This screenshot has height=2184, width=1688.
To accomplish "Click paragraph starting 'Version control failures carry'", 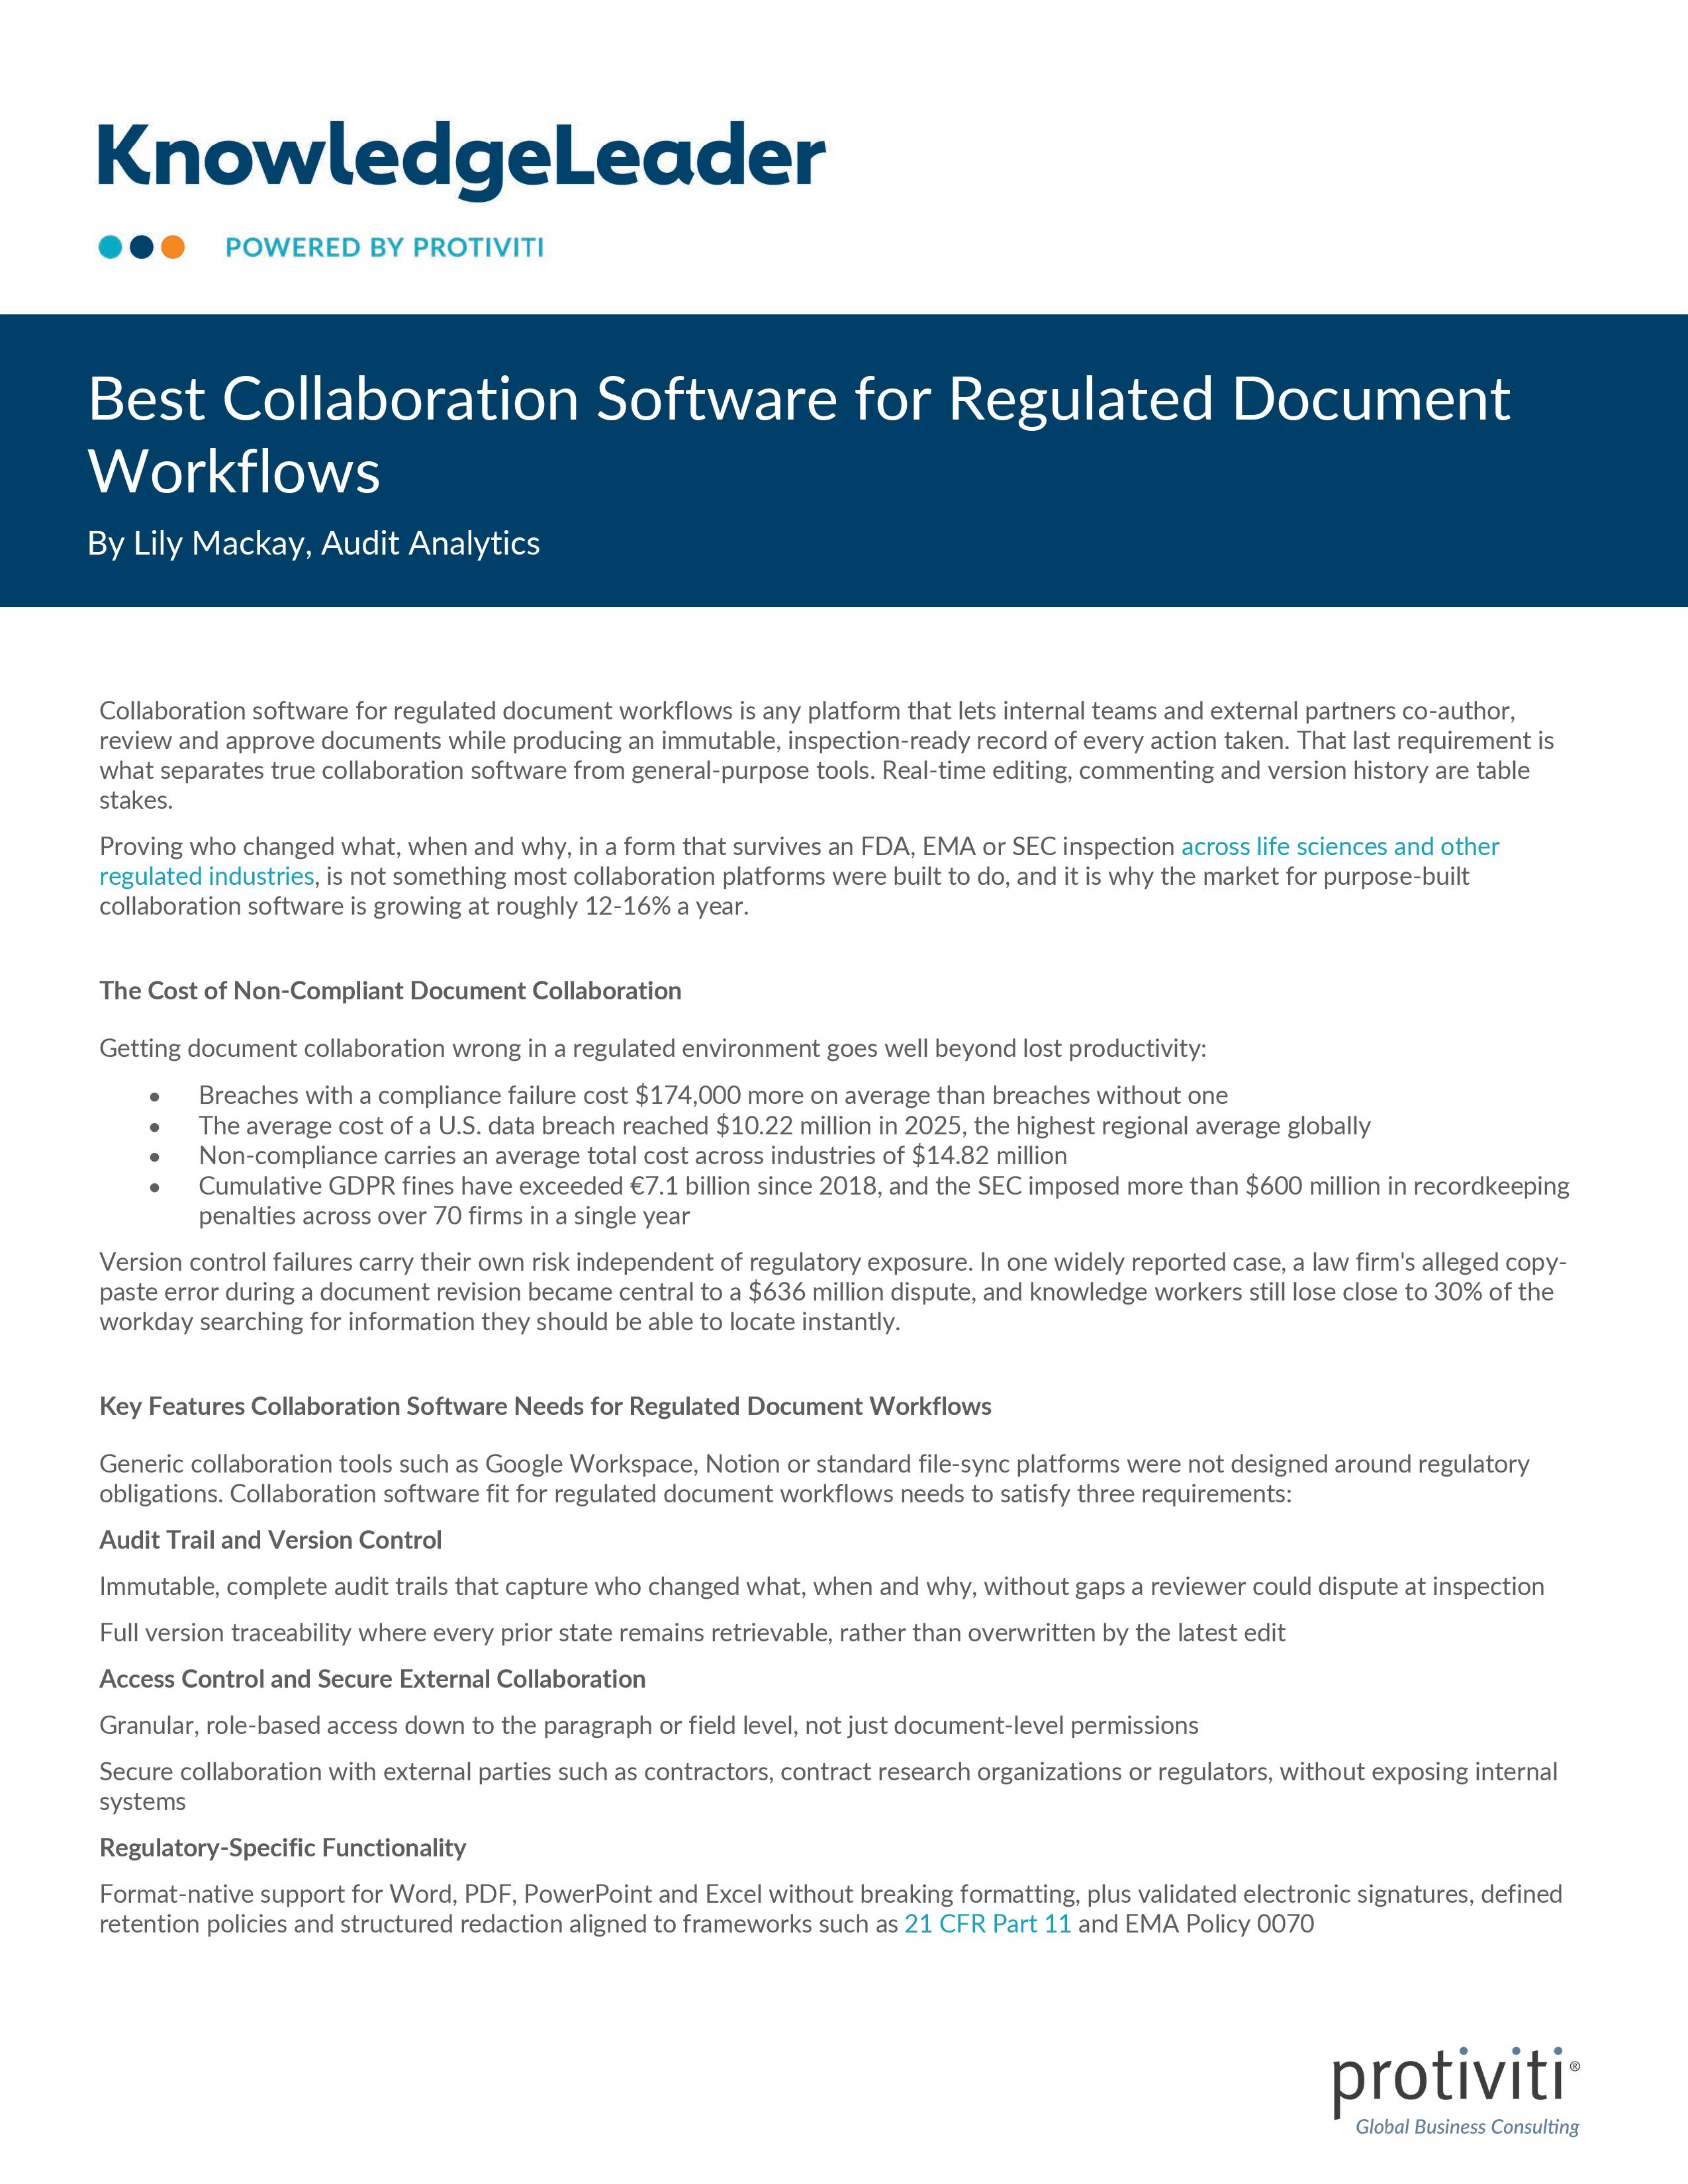I will 833,1291.
